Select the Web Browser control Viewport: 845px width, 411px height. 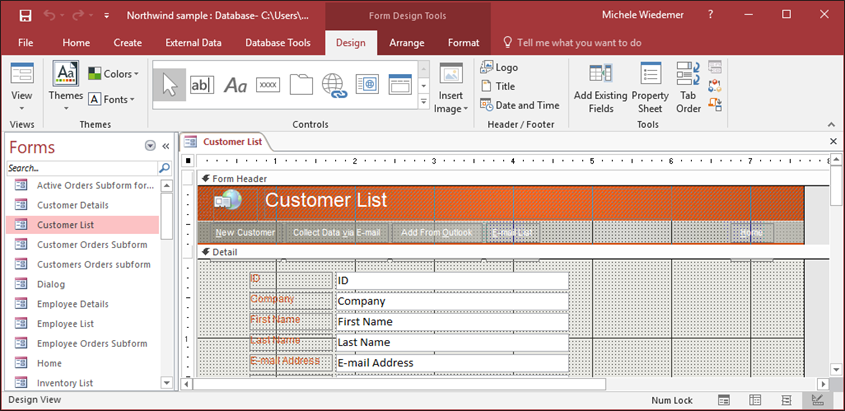(x=367, y=85)
